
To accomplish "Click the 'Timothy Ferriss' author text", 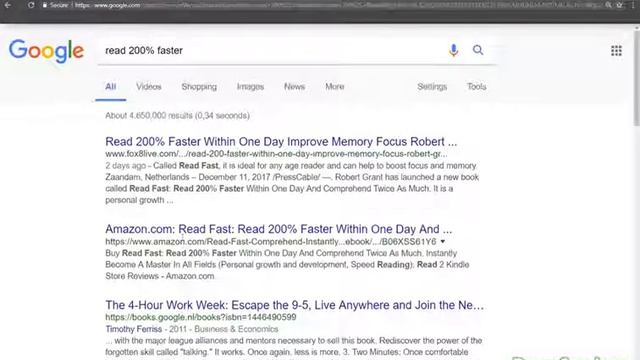I will (x=133, y=329).
